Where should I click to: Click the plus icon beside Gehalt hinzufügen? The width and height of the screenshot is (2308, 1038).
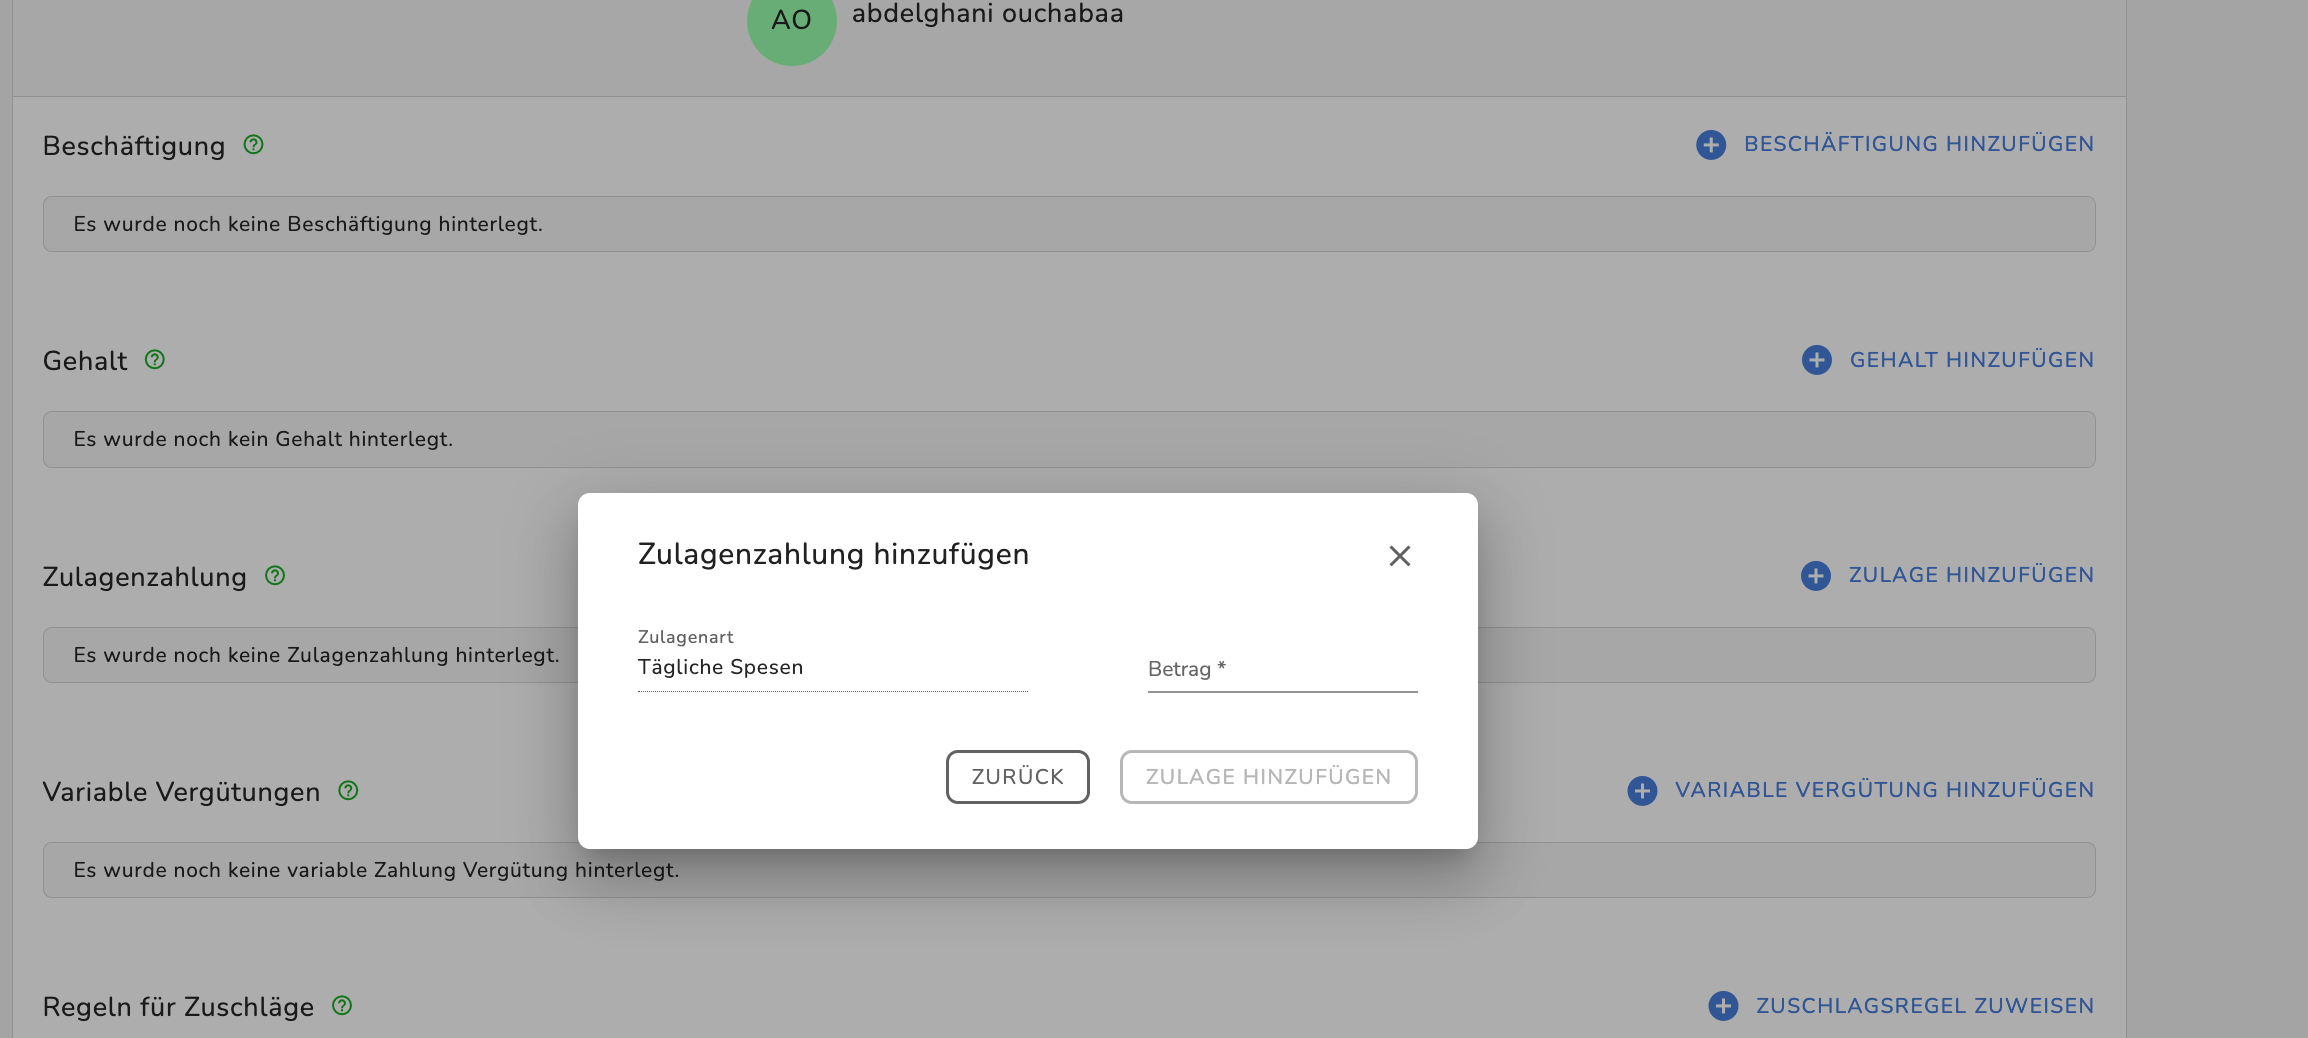[1816, 360]
